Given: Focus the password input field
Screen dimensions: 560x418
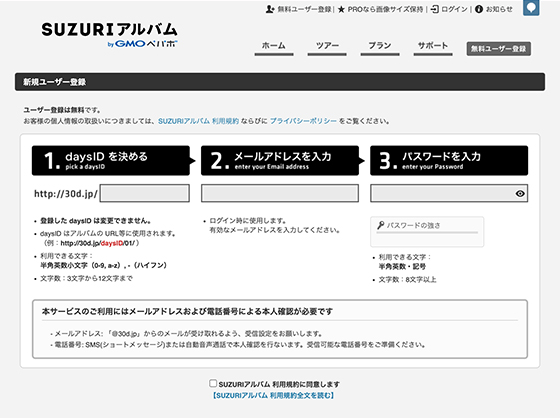Looking at the screenshot, I should point(449,193).
